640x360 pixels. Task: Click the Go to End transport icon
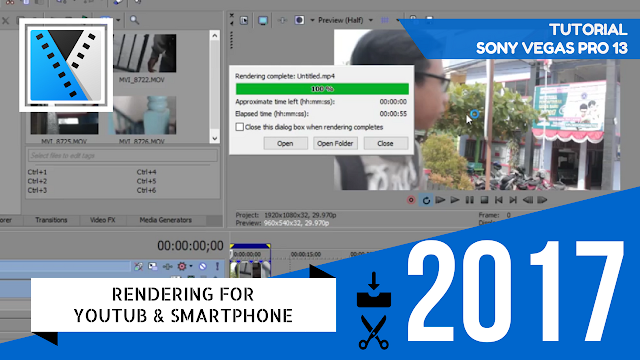pos(513,200)
